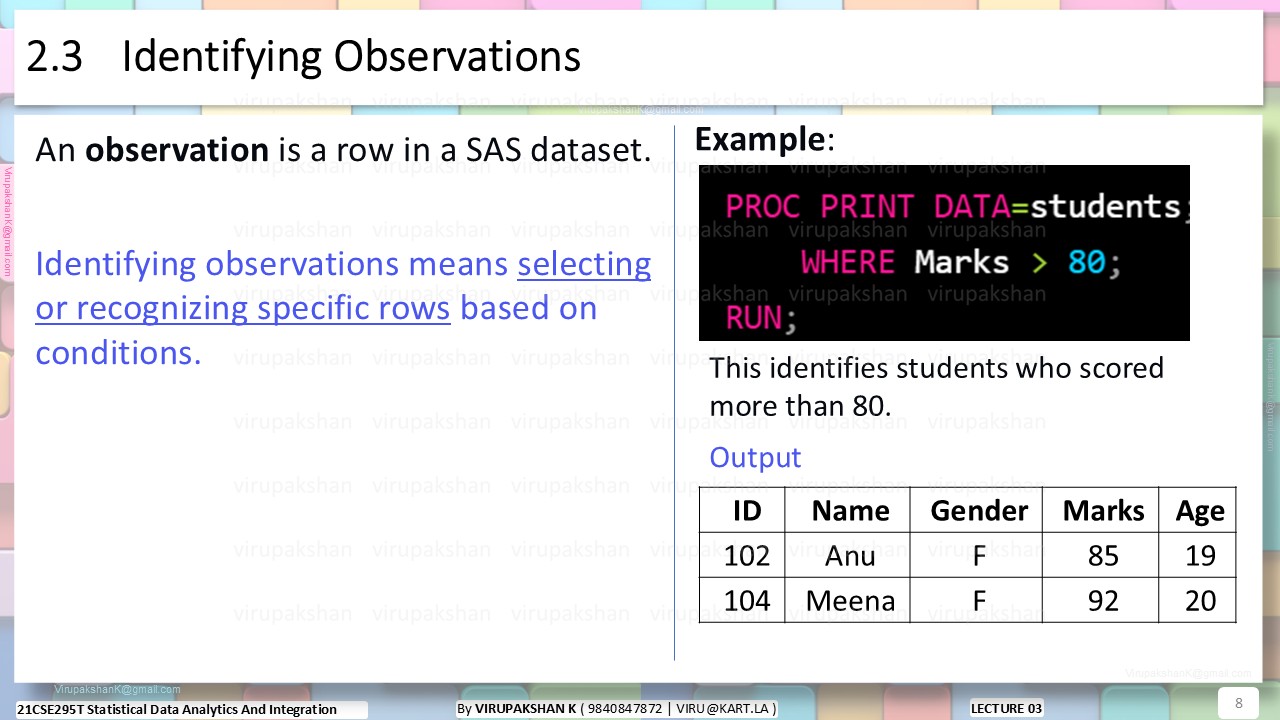Click the table cell "Meena"
Viewport: 1280px width, 720px height.
847,600
